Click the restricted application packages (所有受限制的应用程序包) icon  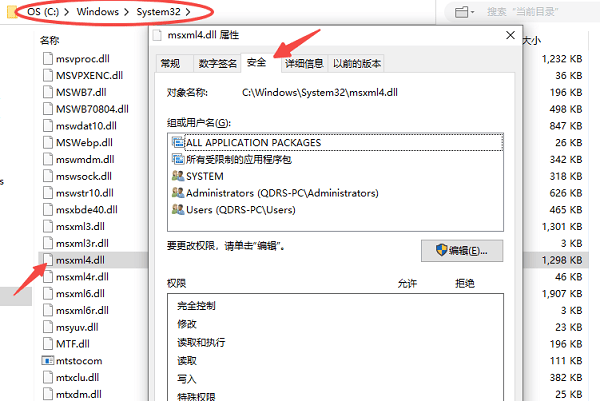[x=178, y=159]
